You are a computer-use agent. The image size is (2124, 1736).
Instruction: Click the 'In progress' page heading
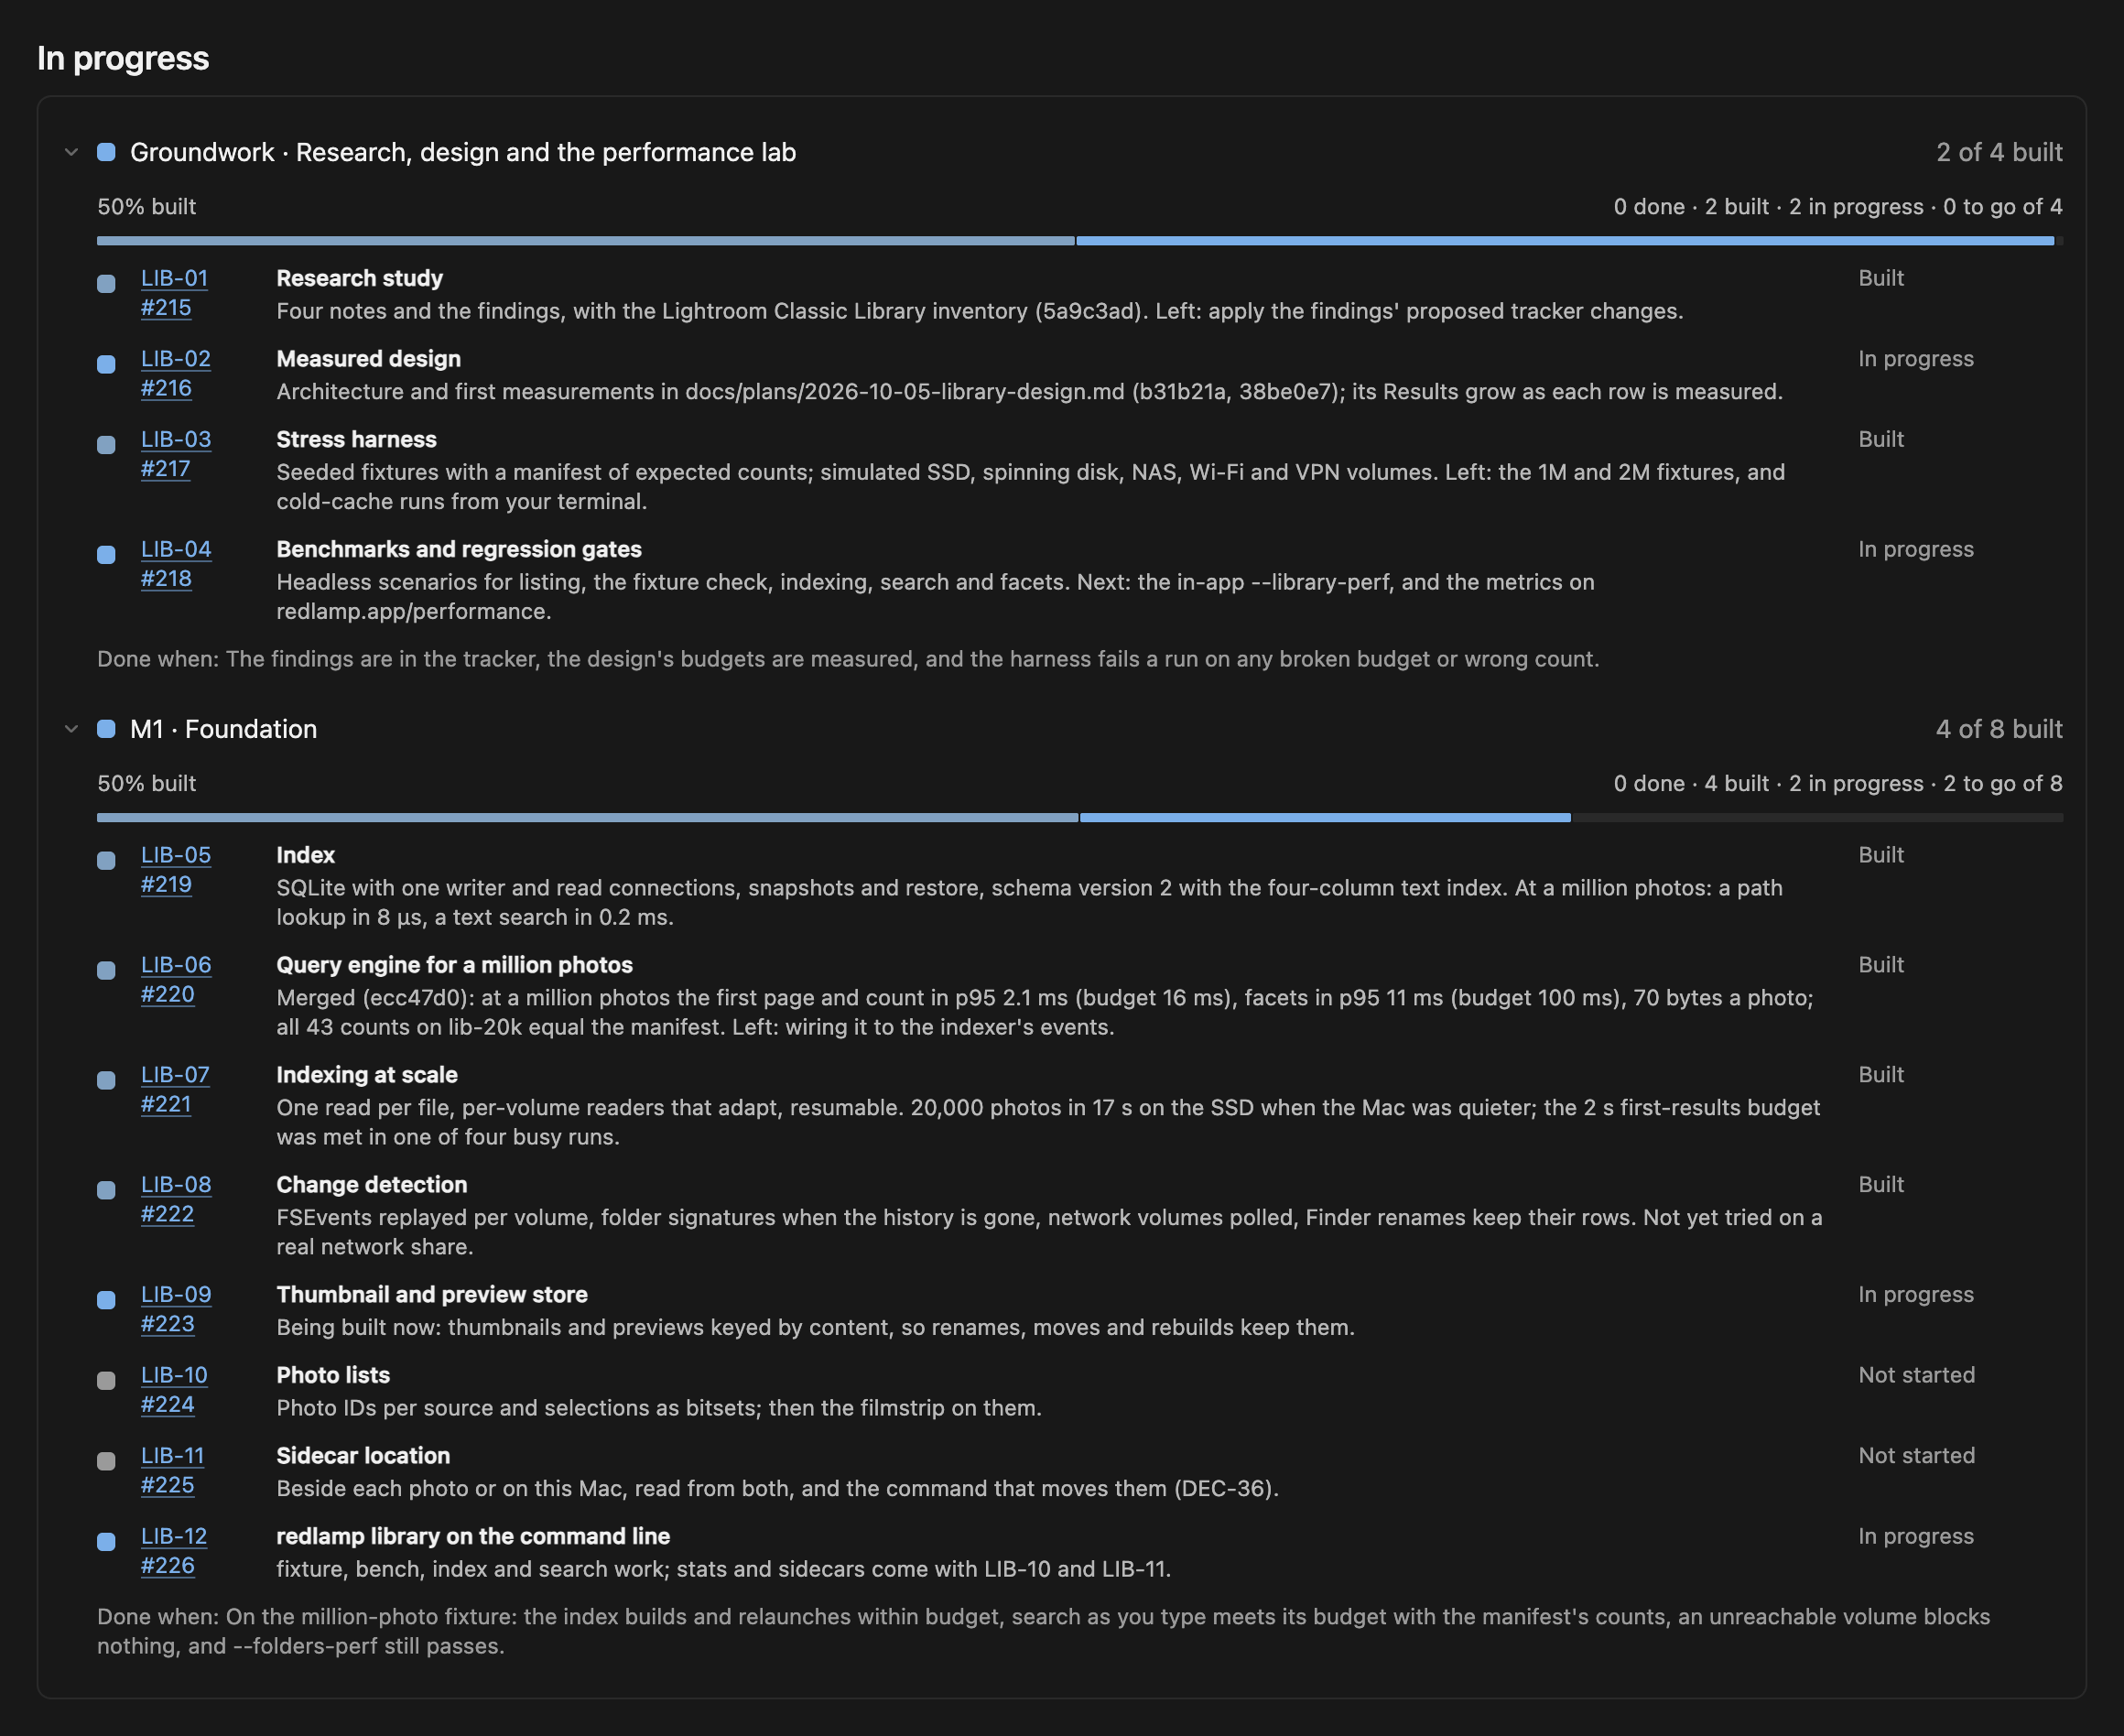click(123, 58)
